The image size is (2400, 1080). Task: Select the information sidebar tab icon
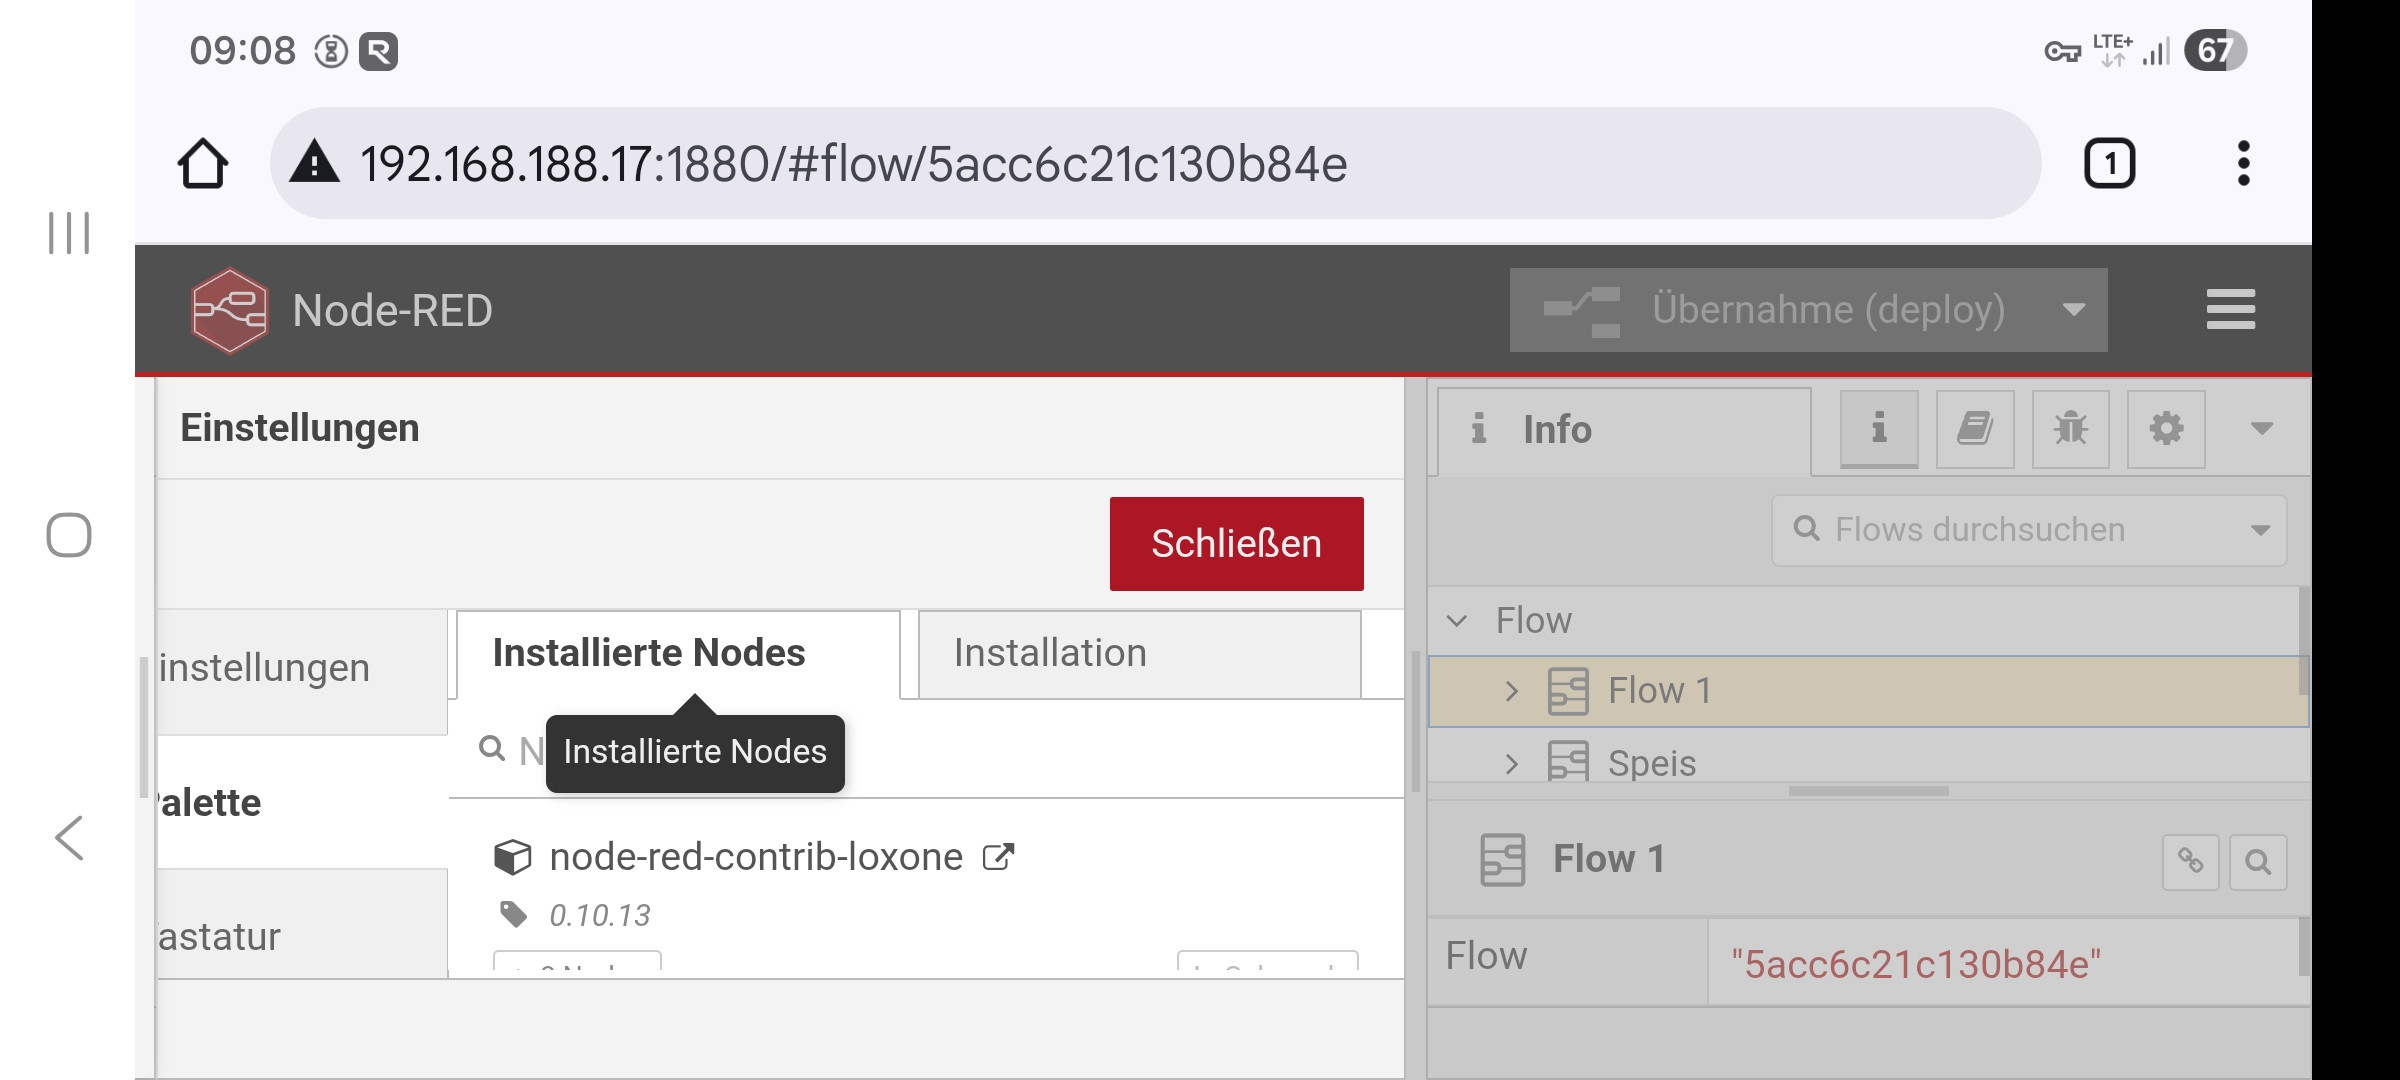point(1879,429)
